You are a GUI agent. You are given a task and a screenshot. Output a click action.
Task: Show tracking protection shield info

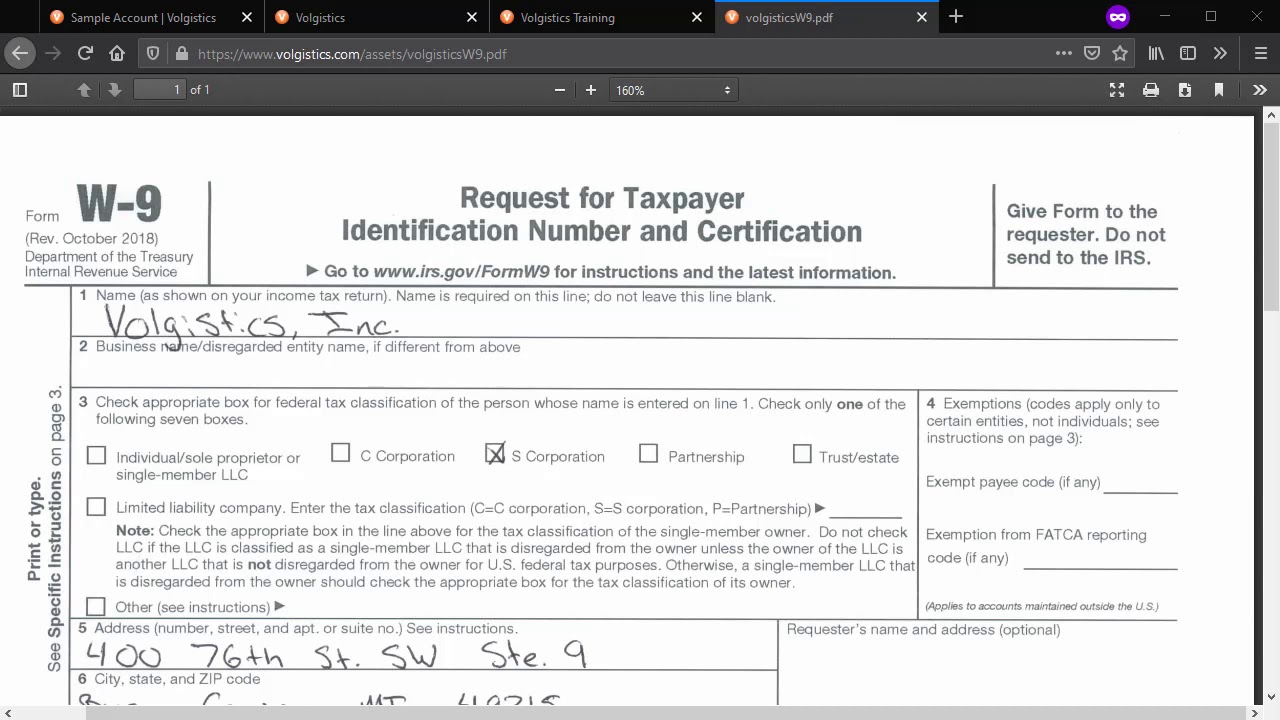(x=153, y=54)
